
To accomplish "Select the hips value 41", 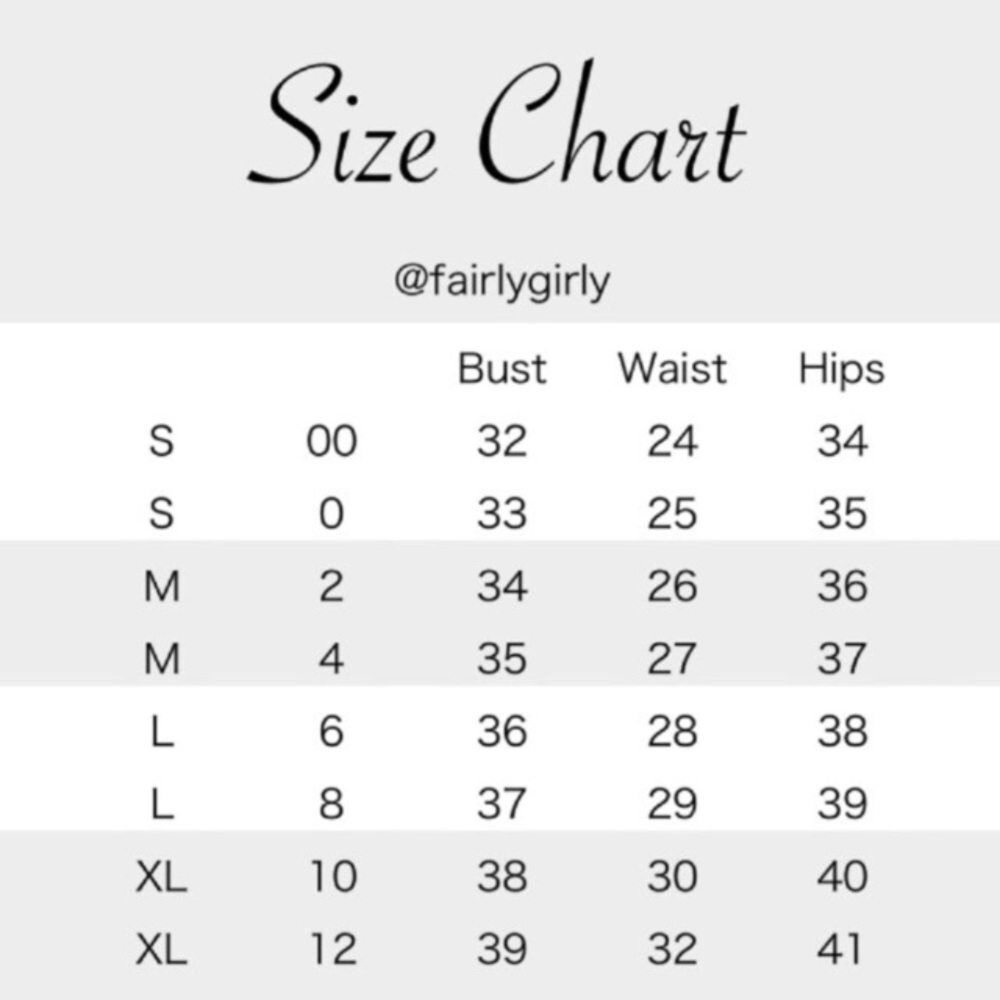I will tap(841, 950).
